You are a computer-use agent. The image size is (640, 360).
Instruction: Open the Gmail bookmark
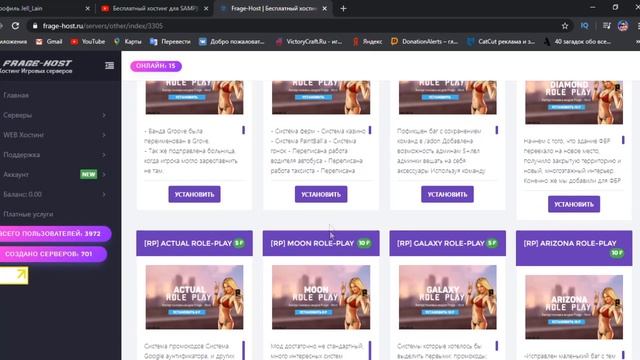(49, 42)
